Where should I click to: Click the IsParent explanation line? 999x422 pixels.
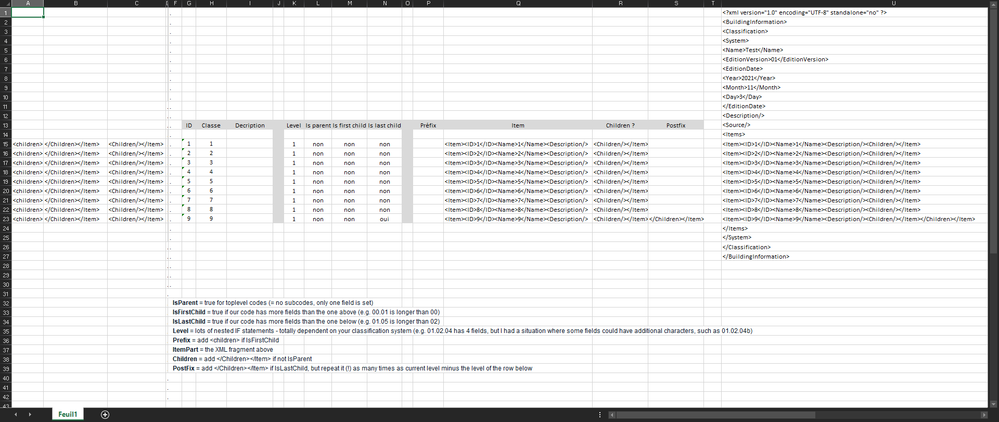click(x=273, y=303)
